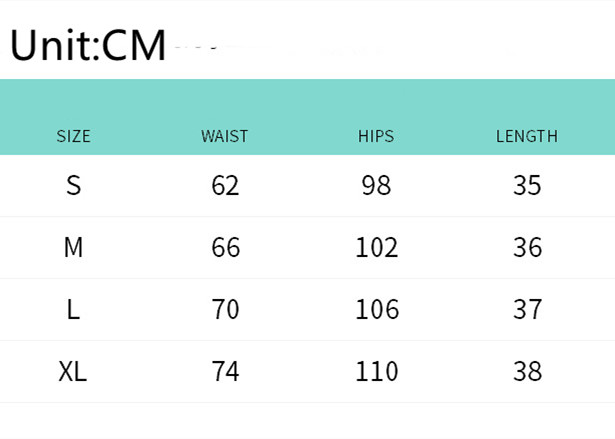Select the WAIST column header

[225, 136]
